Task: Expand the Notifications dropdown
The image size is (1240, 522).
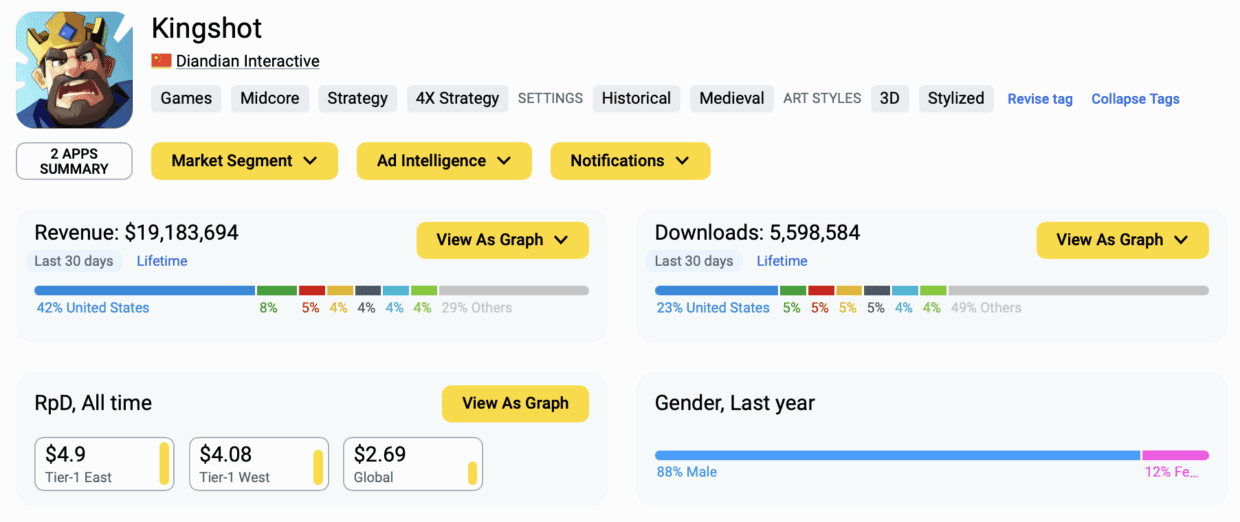Action: point(630,161)
